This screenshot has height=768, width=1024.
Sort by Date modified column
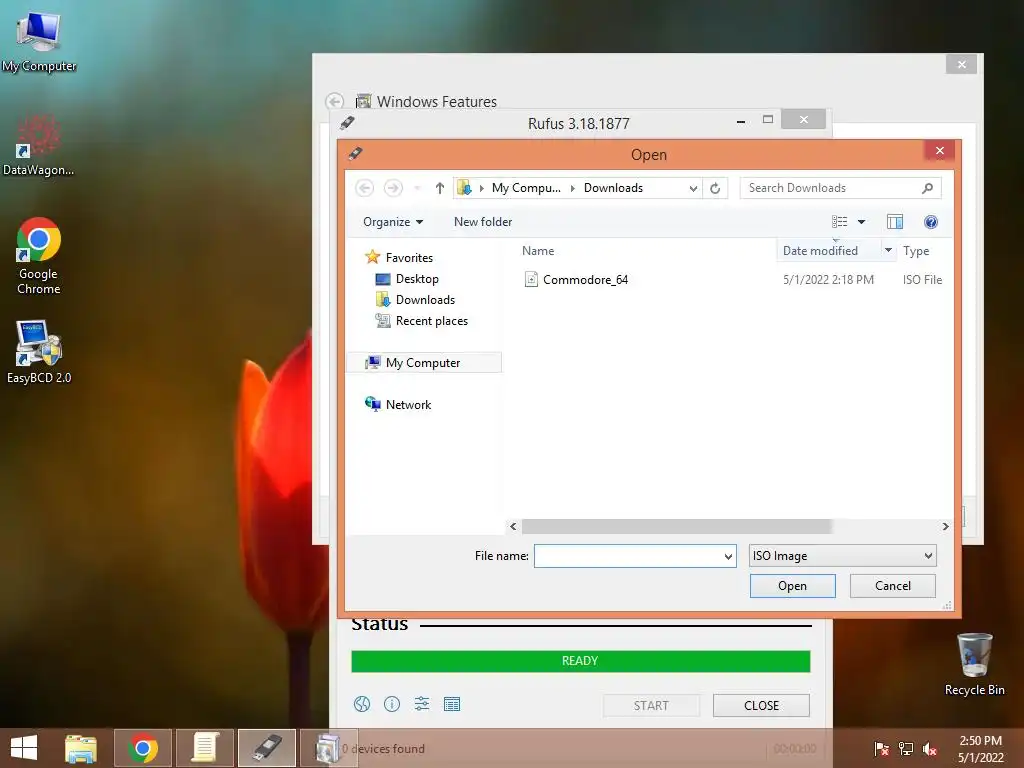coord(820,251)
